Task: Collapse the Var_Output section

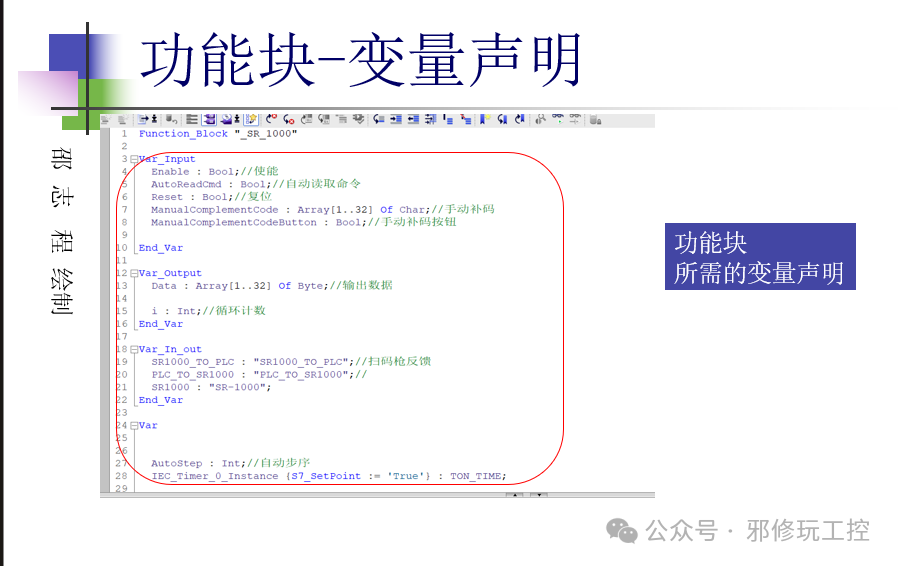Action: (x=133, y=273)
